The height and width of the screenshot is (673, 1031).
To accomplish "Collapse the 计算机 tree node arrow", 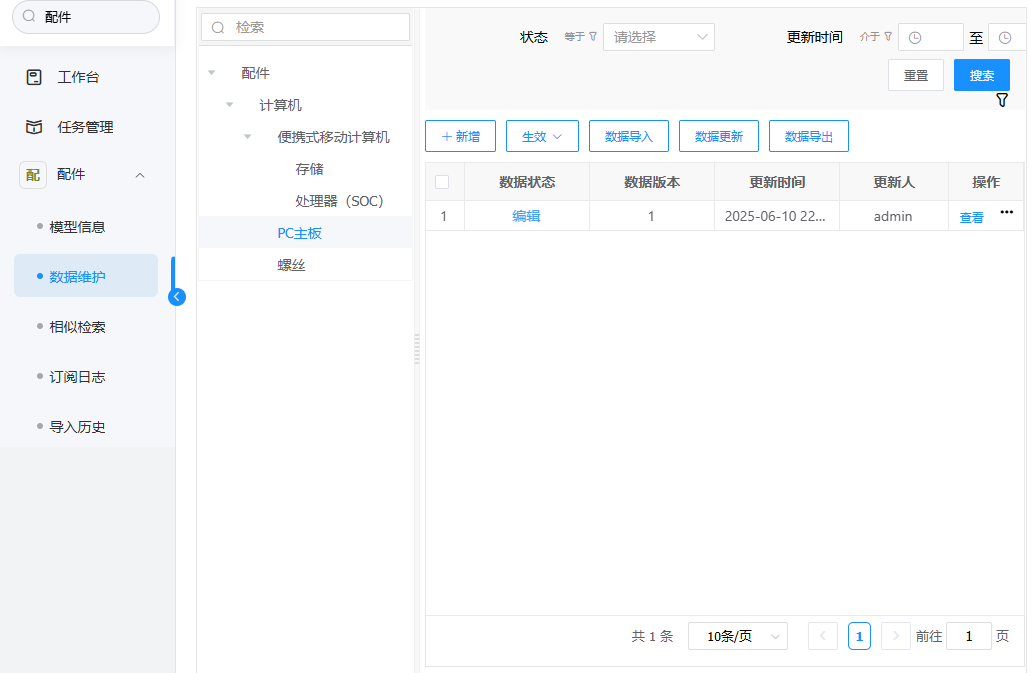I will click(230, 105).
